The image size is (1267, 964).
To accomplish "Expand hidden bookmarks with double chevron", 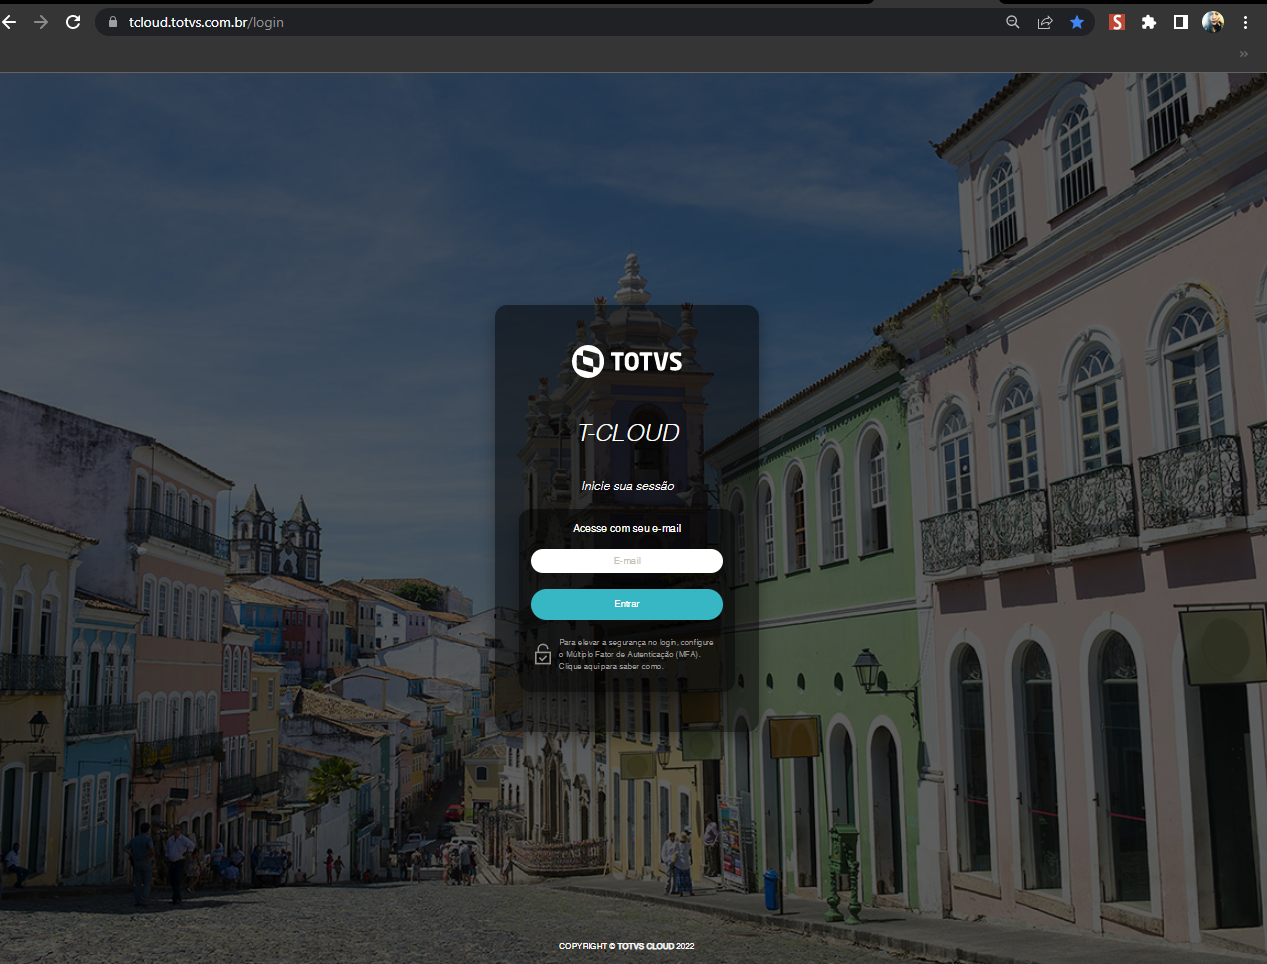I will (1244, 54).
